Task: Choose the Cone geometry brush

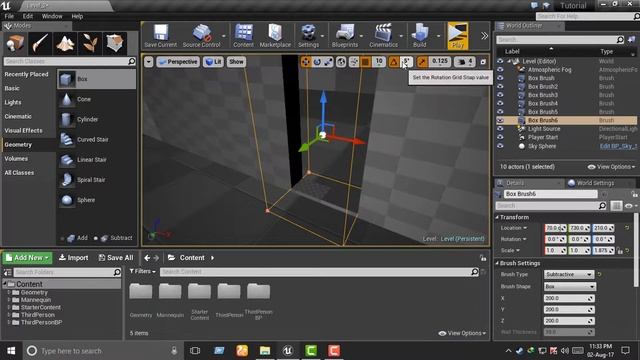Action: (x=96, y=99)
